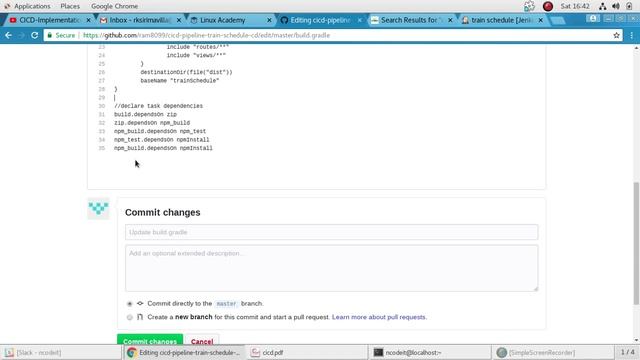Click the baseName "trainSchedule" line
The height and width of the screenshot is (360, 640).
click(180, 81)
